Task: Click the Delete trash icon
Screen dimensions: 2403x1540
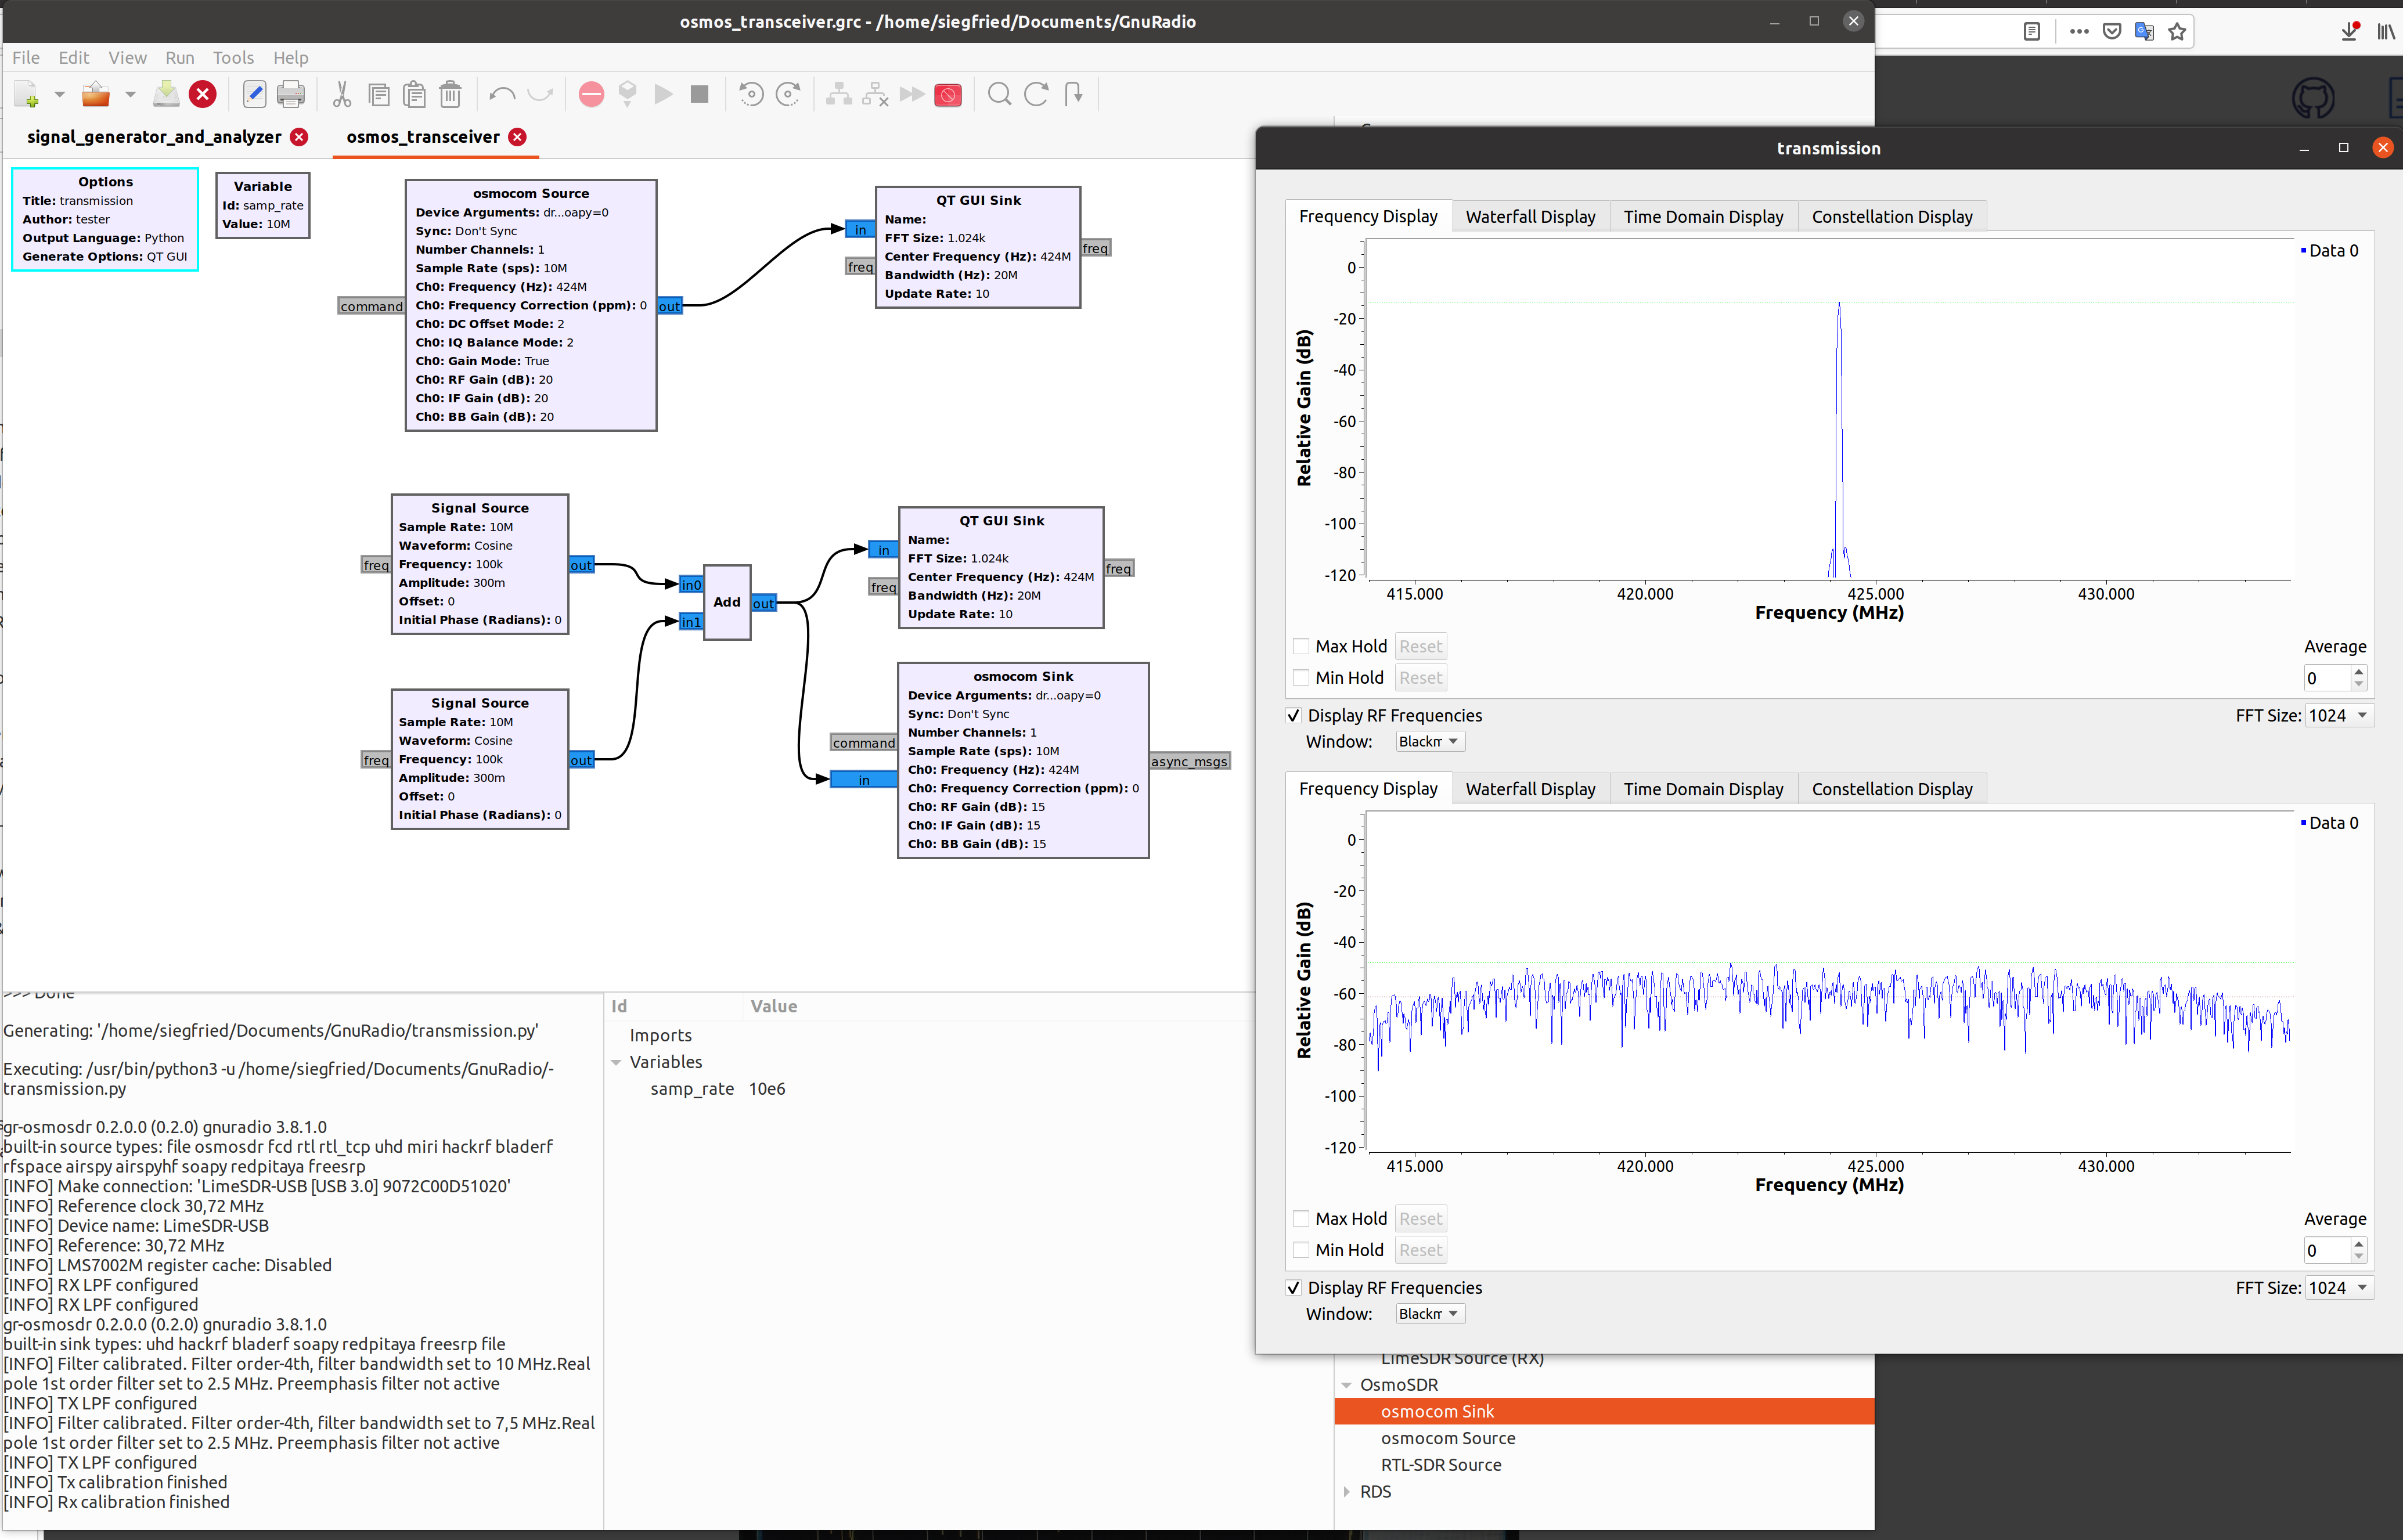Action: 451,94
